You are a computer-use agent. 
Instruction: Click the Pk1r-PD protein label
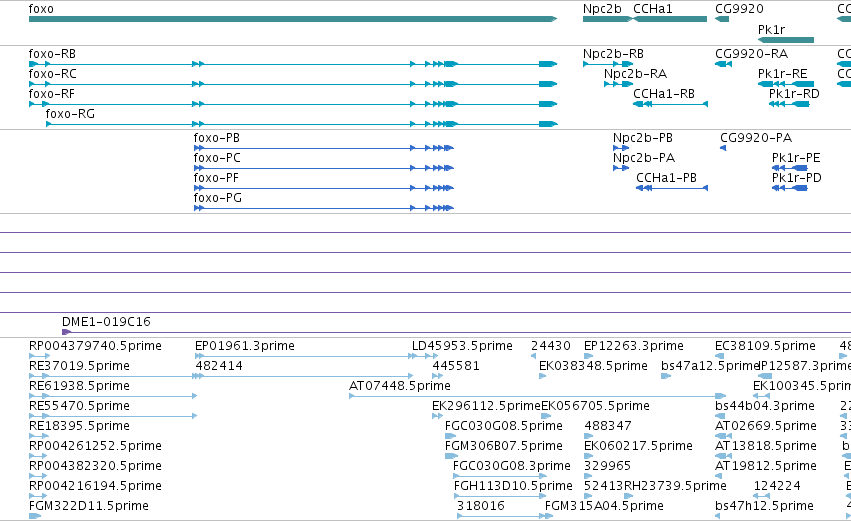[797, 178]
